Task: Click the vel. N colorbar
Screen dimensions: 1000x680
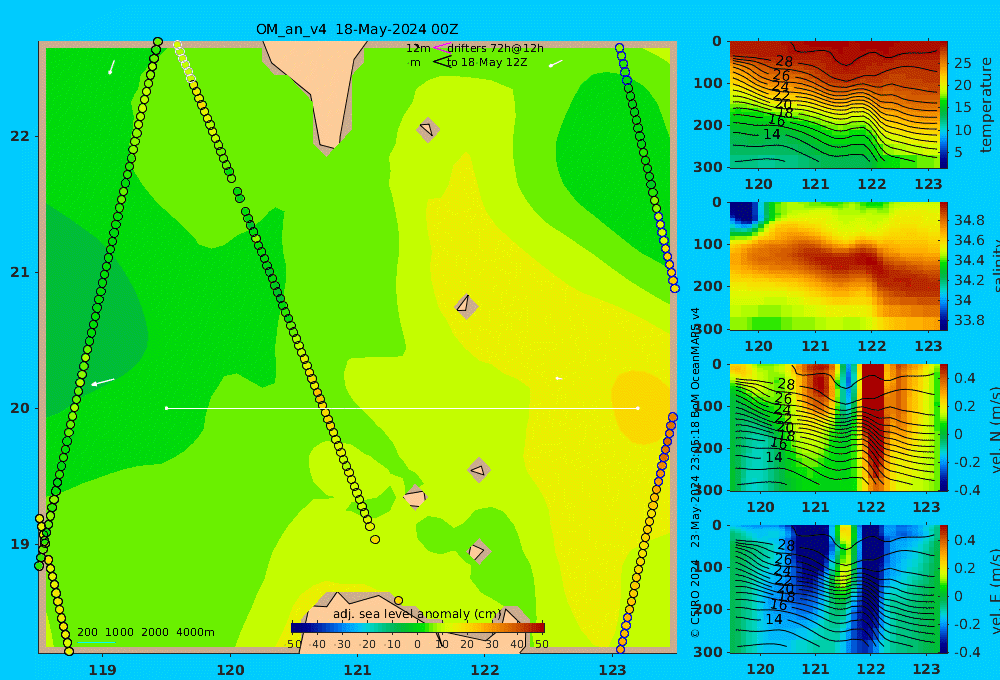Action: pyautogui.click(x=944, y=427)
